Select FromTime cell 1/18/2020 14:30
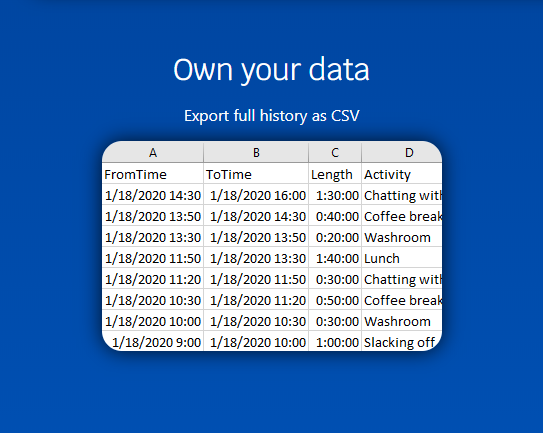The width and height of the screenshot is (543, 433). 153,195
